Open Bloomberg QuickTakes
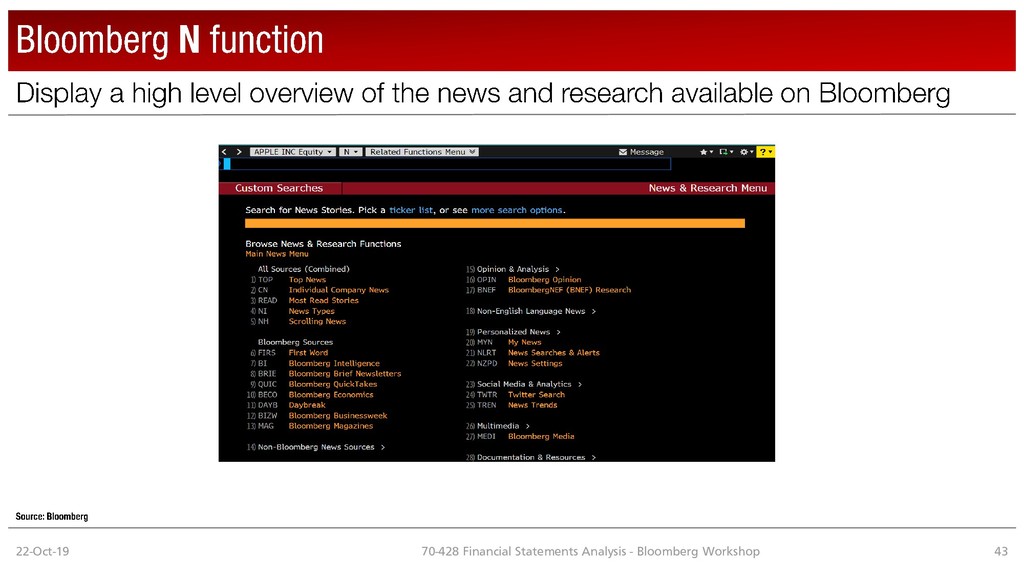This screenshot has height=576, width=1024. tap(332, 384)
